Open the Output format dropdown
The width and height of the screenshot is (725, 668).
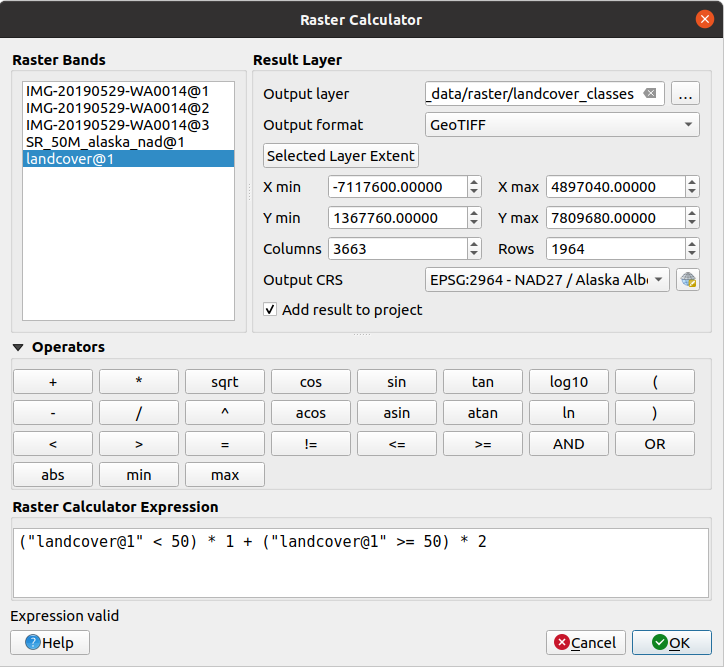click(562, 125)
